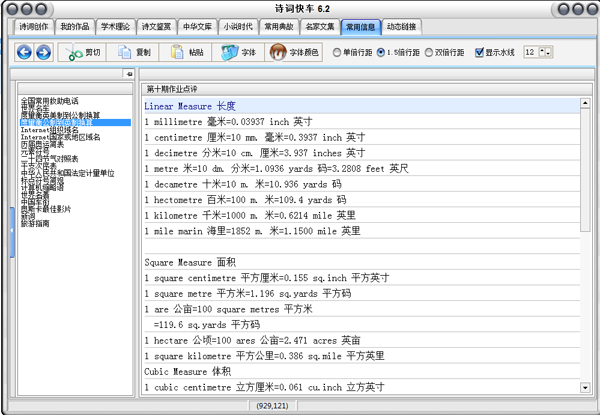Open 中华人民共和国法定计量单位 list entry
Viewport: 600px width, 415px height.
(x=67, y=173)
